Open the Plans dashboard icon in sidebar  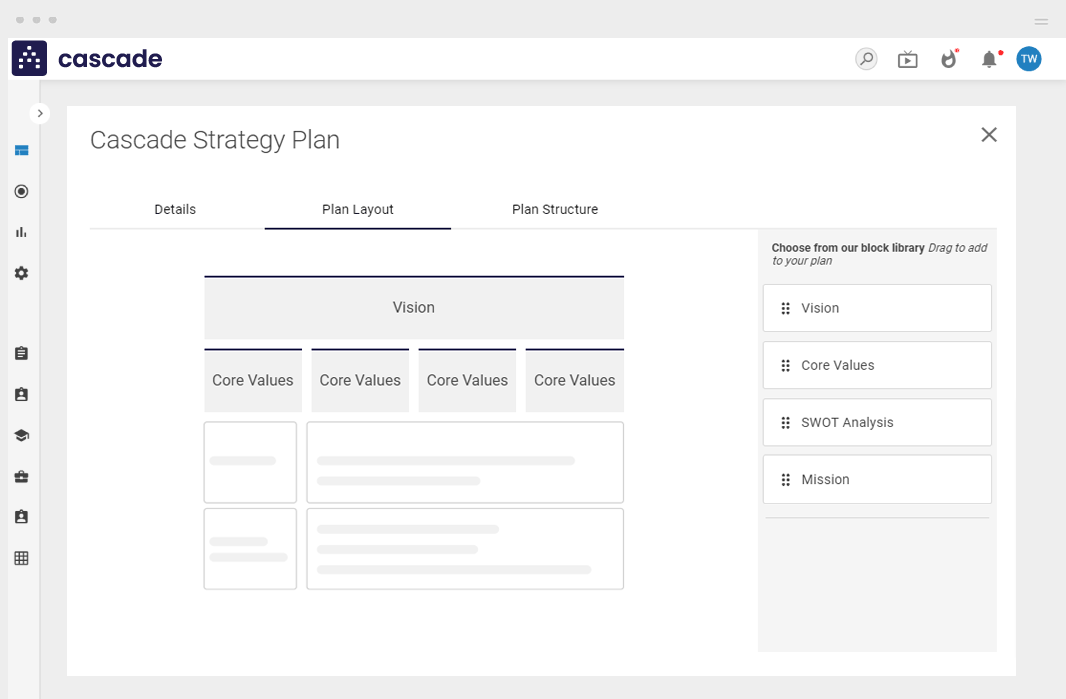tap(21, 150)
